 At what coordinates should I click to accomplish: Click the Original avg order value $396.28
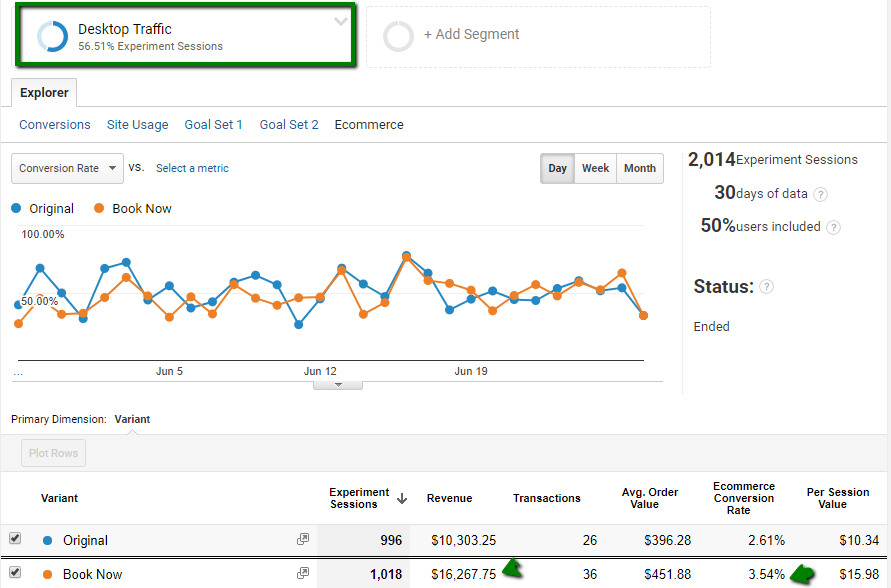[x=667, y=540]
